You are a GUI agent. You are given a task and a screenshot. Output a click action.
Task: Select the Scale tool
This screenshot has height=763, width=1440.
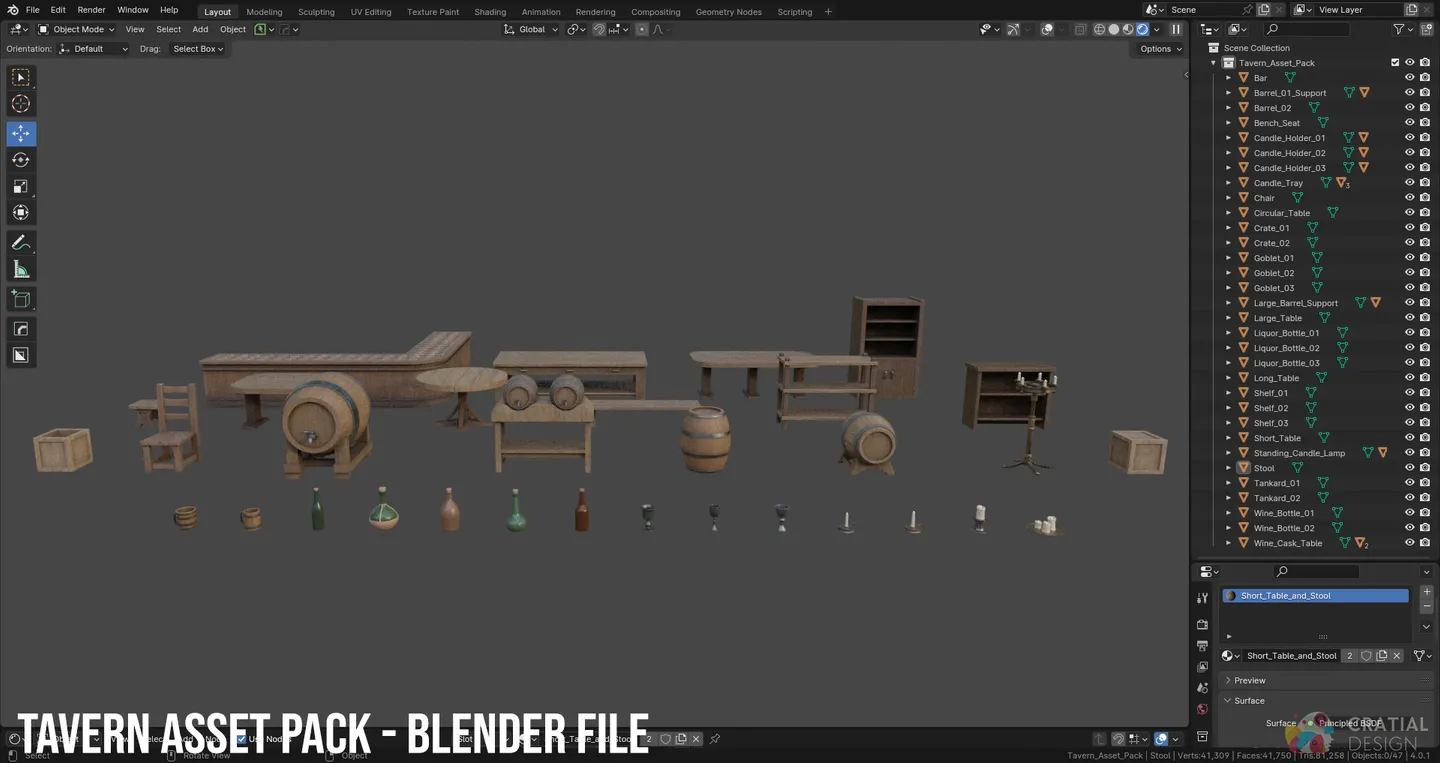[x=21, y=186]
